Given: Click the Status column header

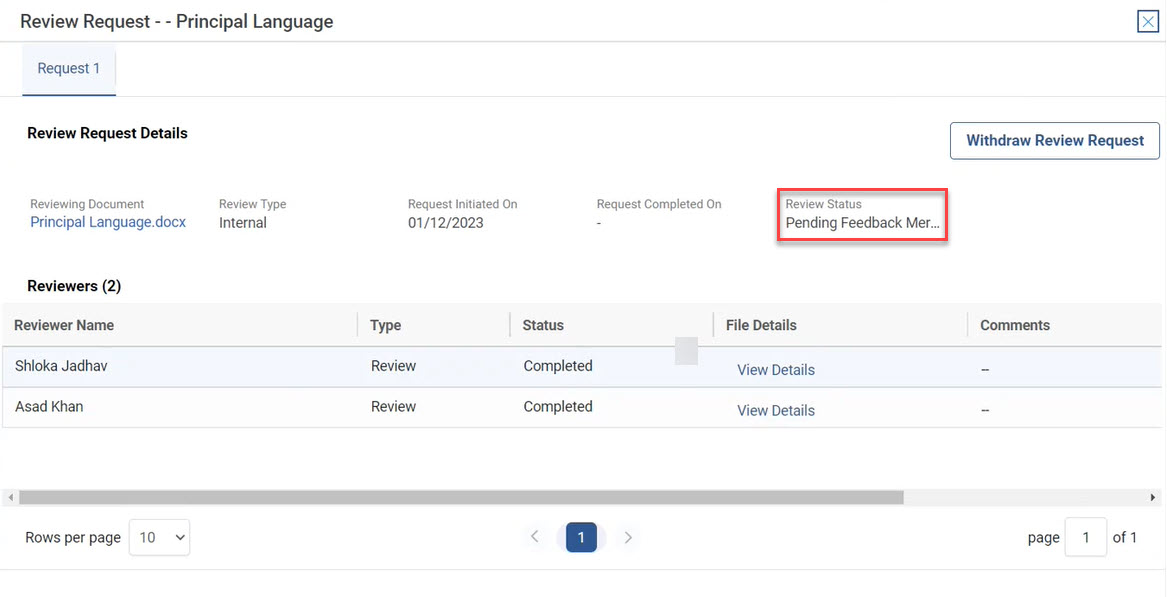Looking at the screenshot, I should [x=543, y=325].
